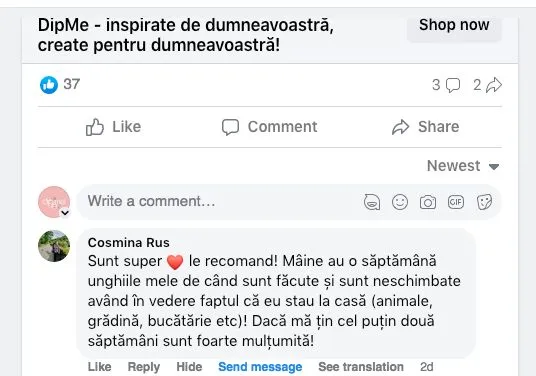
Task: Expand the Newest comment sorting dropdown
Action: coord(463,166)
